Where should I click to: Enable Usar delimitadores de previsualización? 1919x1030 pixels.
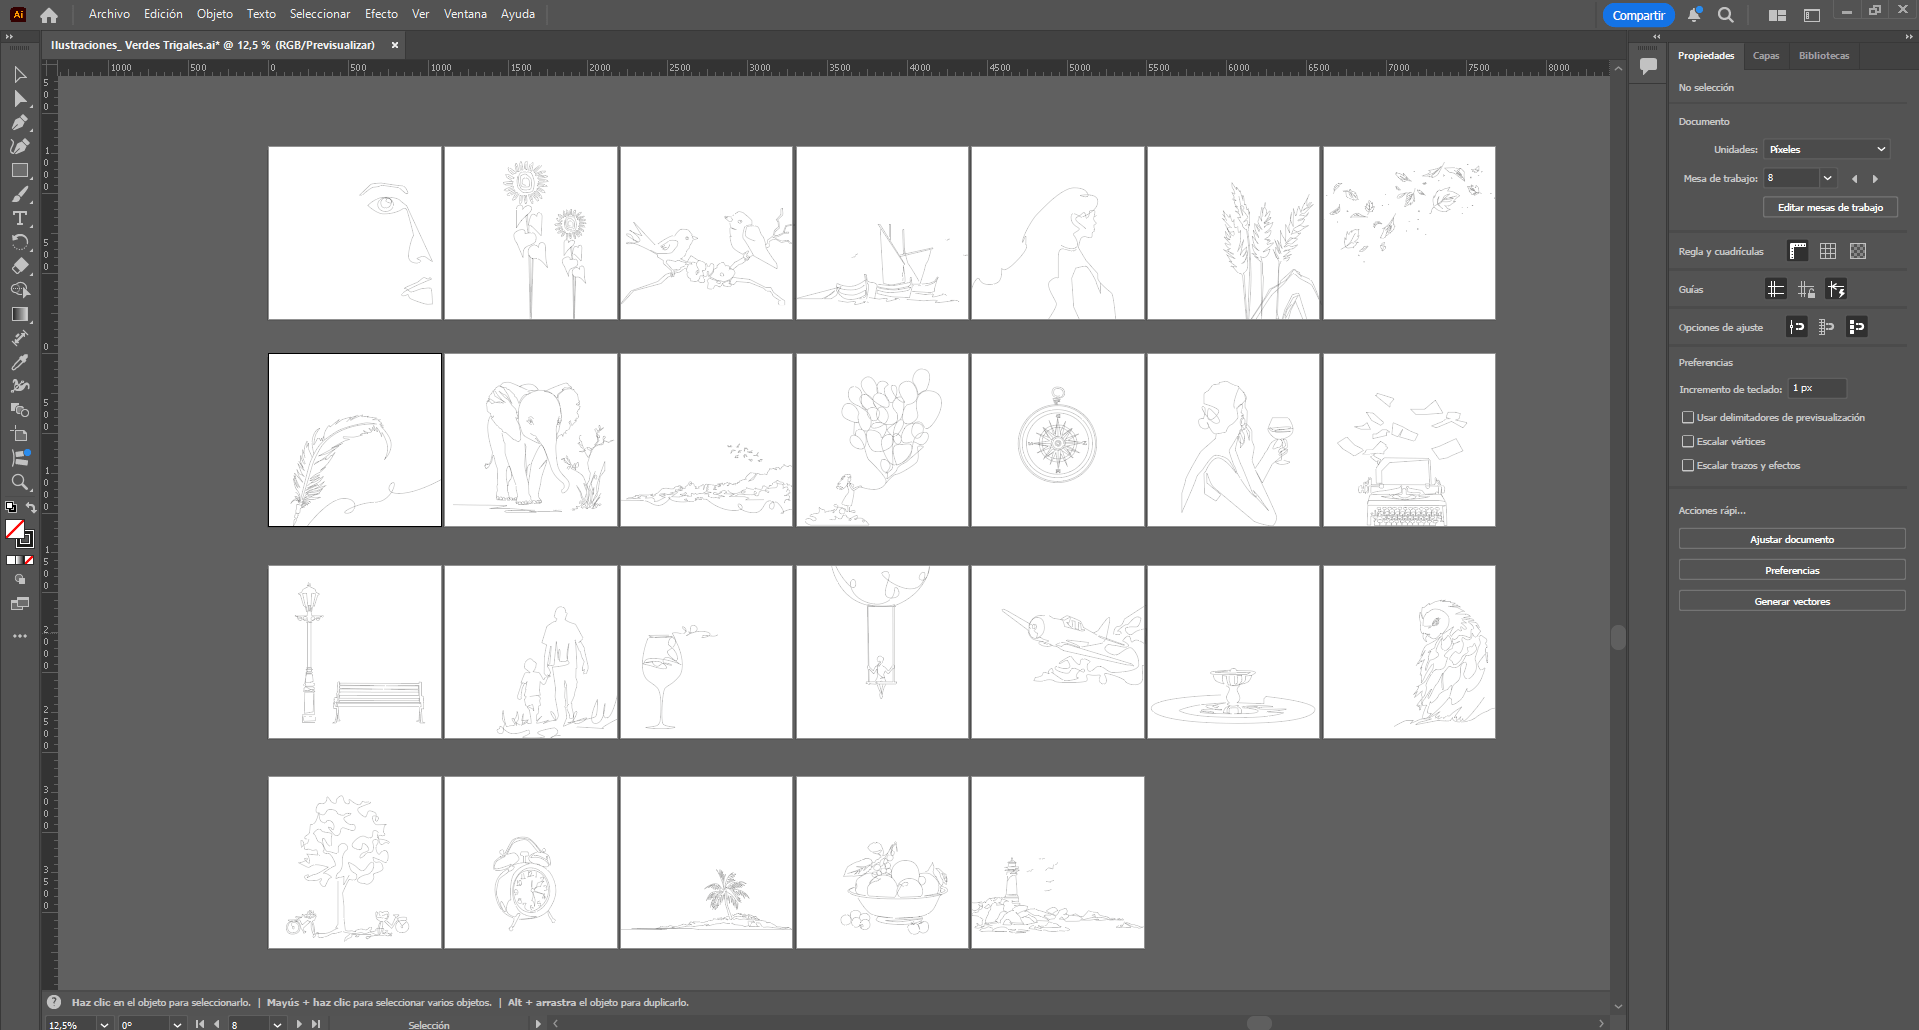click(x=1688, y=417)
